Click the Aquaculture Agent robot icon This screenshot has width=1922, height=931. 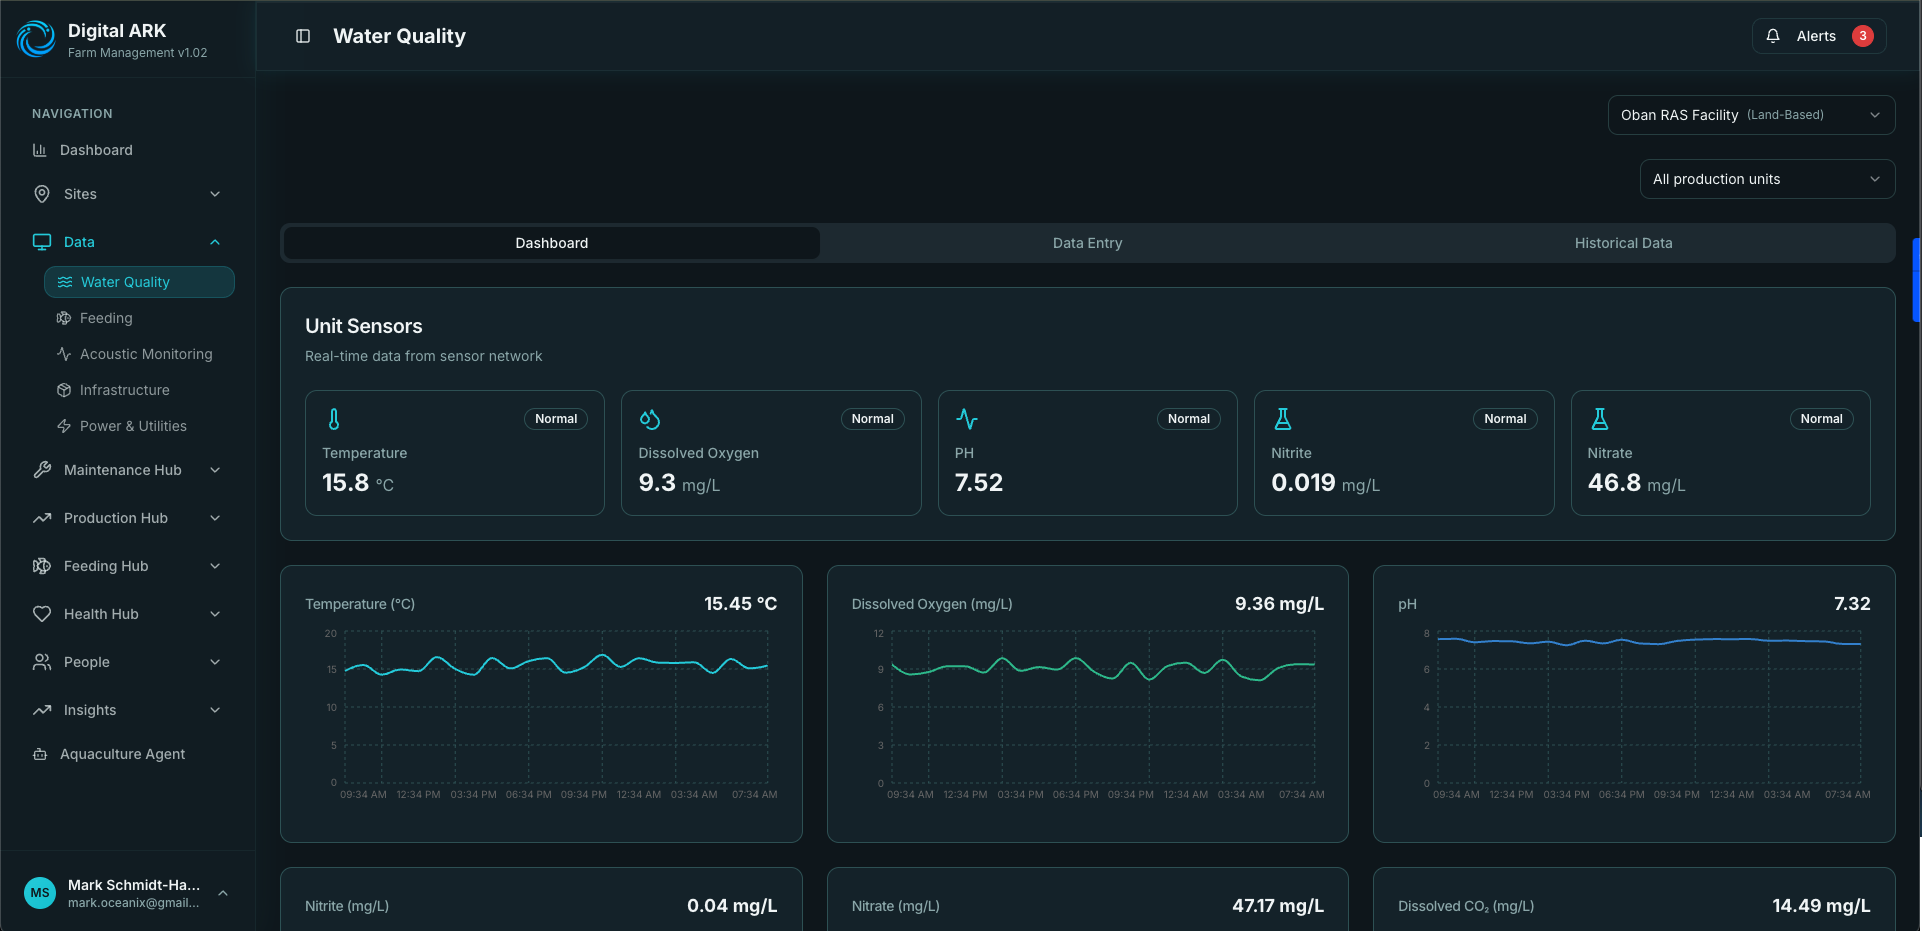40,754
